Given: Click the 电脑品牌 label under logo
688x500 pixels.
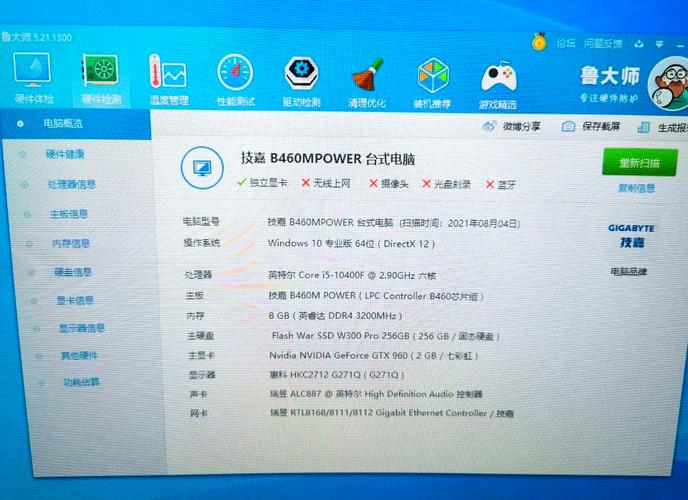Looking at the screenshot, I should click(x=629, y=272).
